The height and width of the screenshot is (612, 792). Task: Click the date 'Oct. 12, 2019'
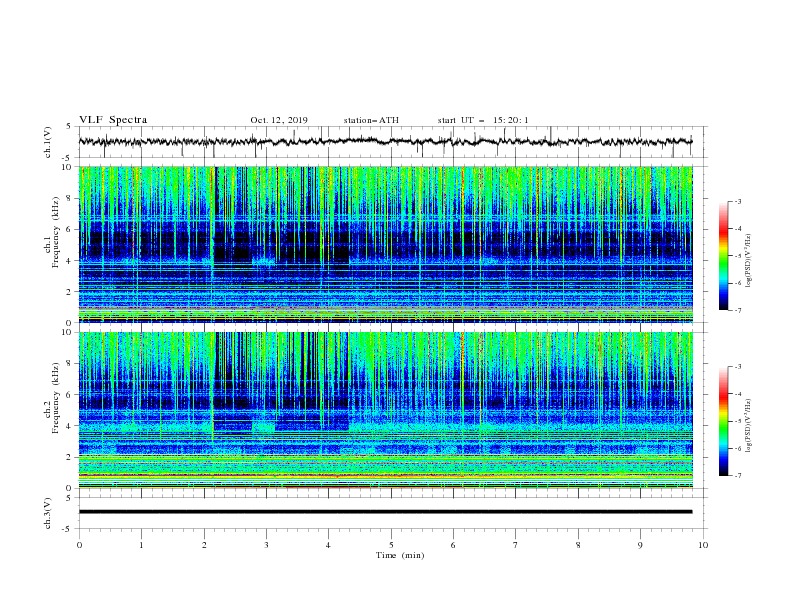click(279, 120)
